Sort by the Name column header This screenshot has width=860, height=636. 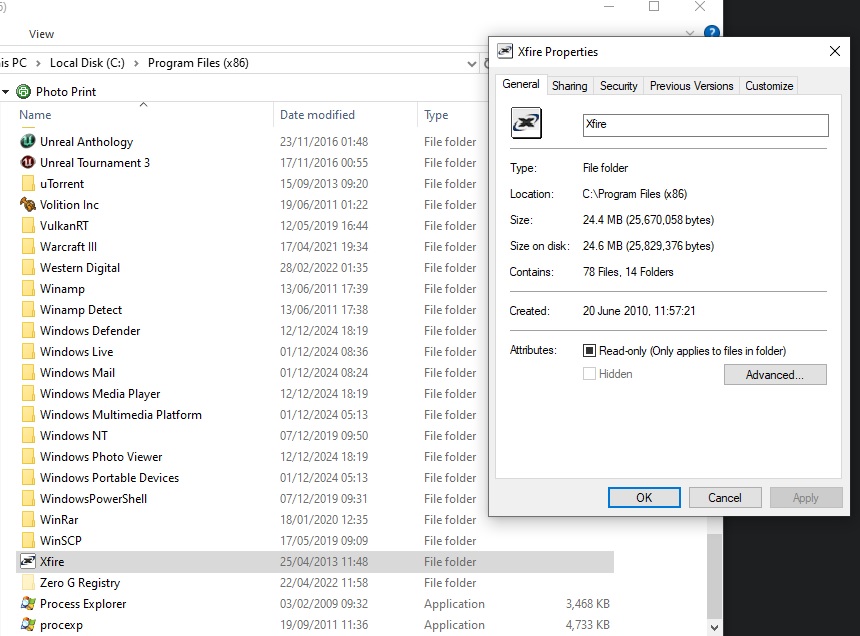[x=35, y=115]
